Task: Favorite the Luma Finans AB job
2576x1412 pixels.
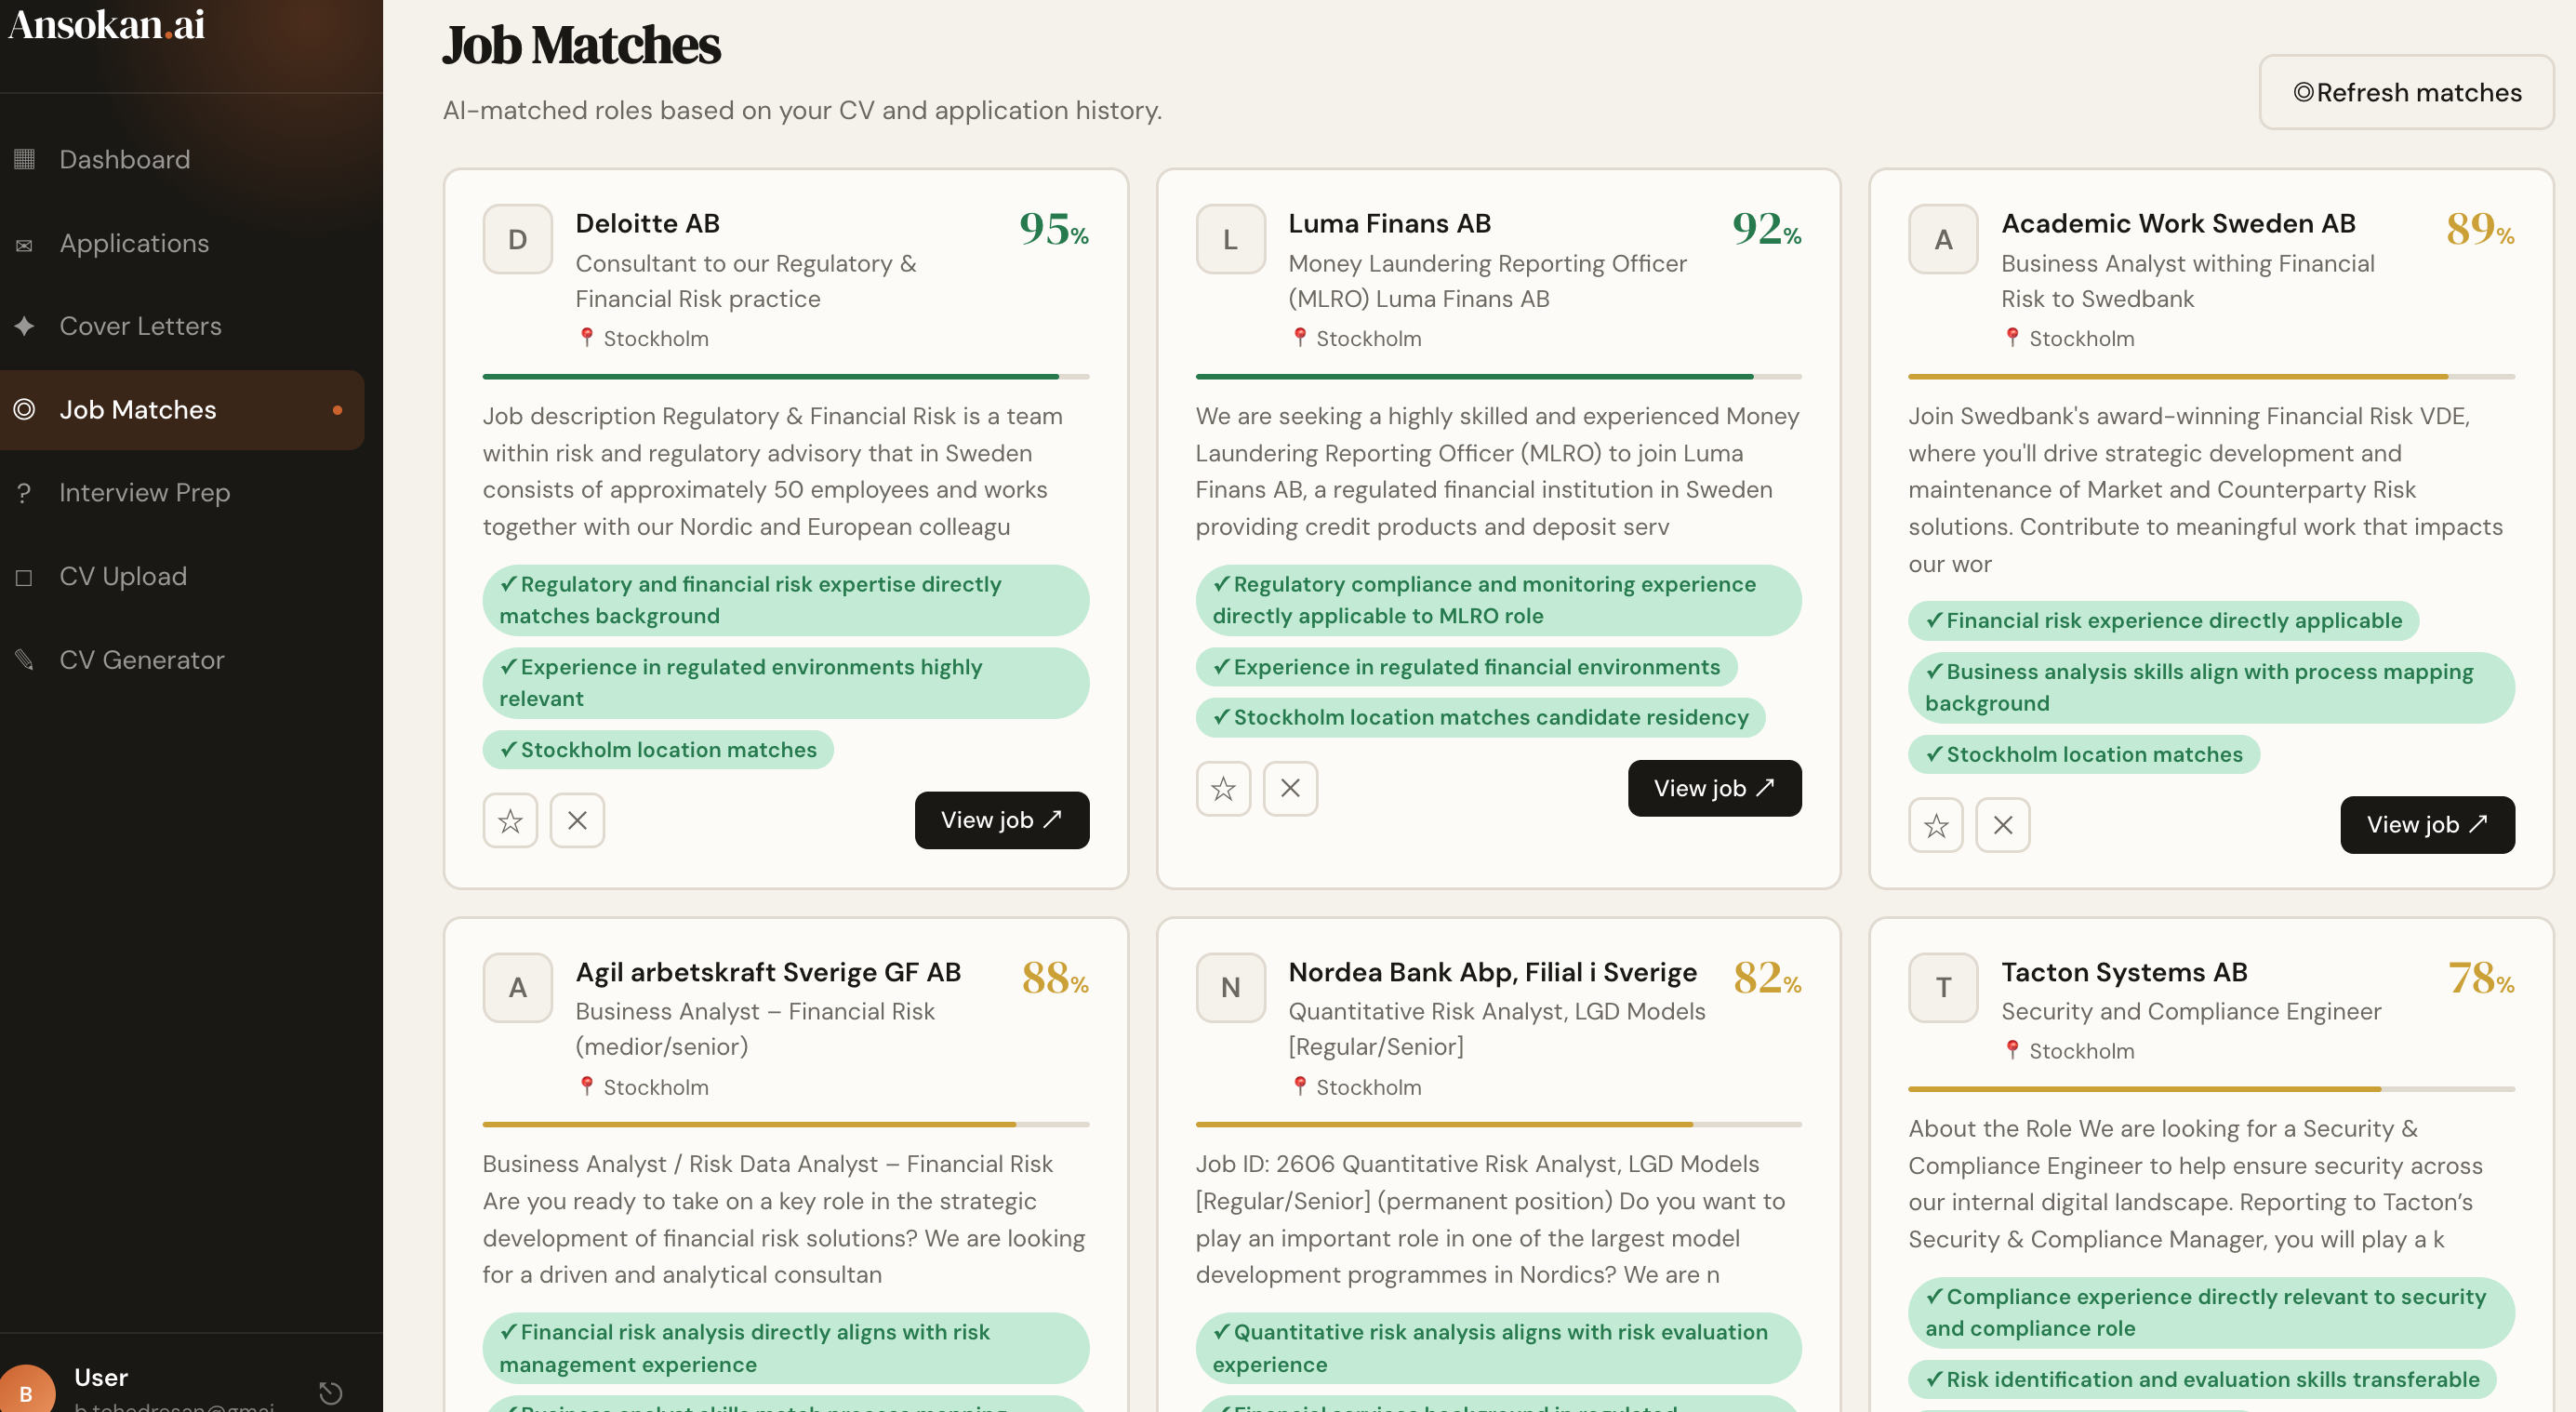Action: click(x=1222, y=789)
